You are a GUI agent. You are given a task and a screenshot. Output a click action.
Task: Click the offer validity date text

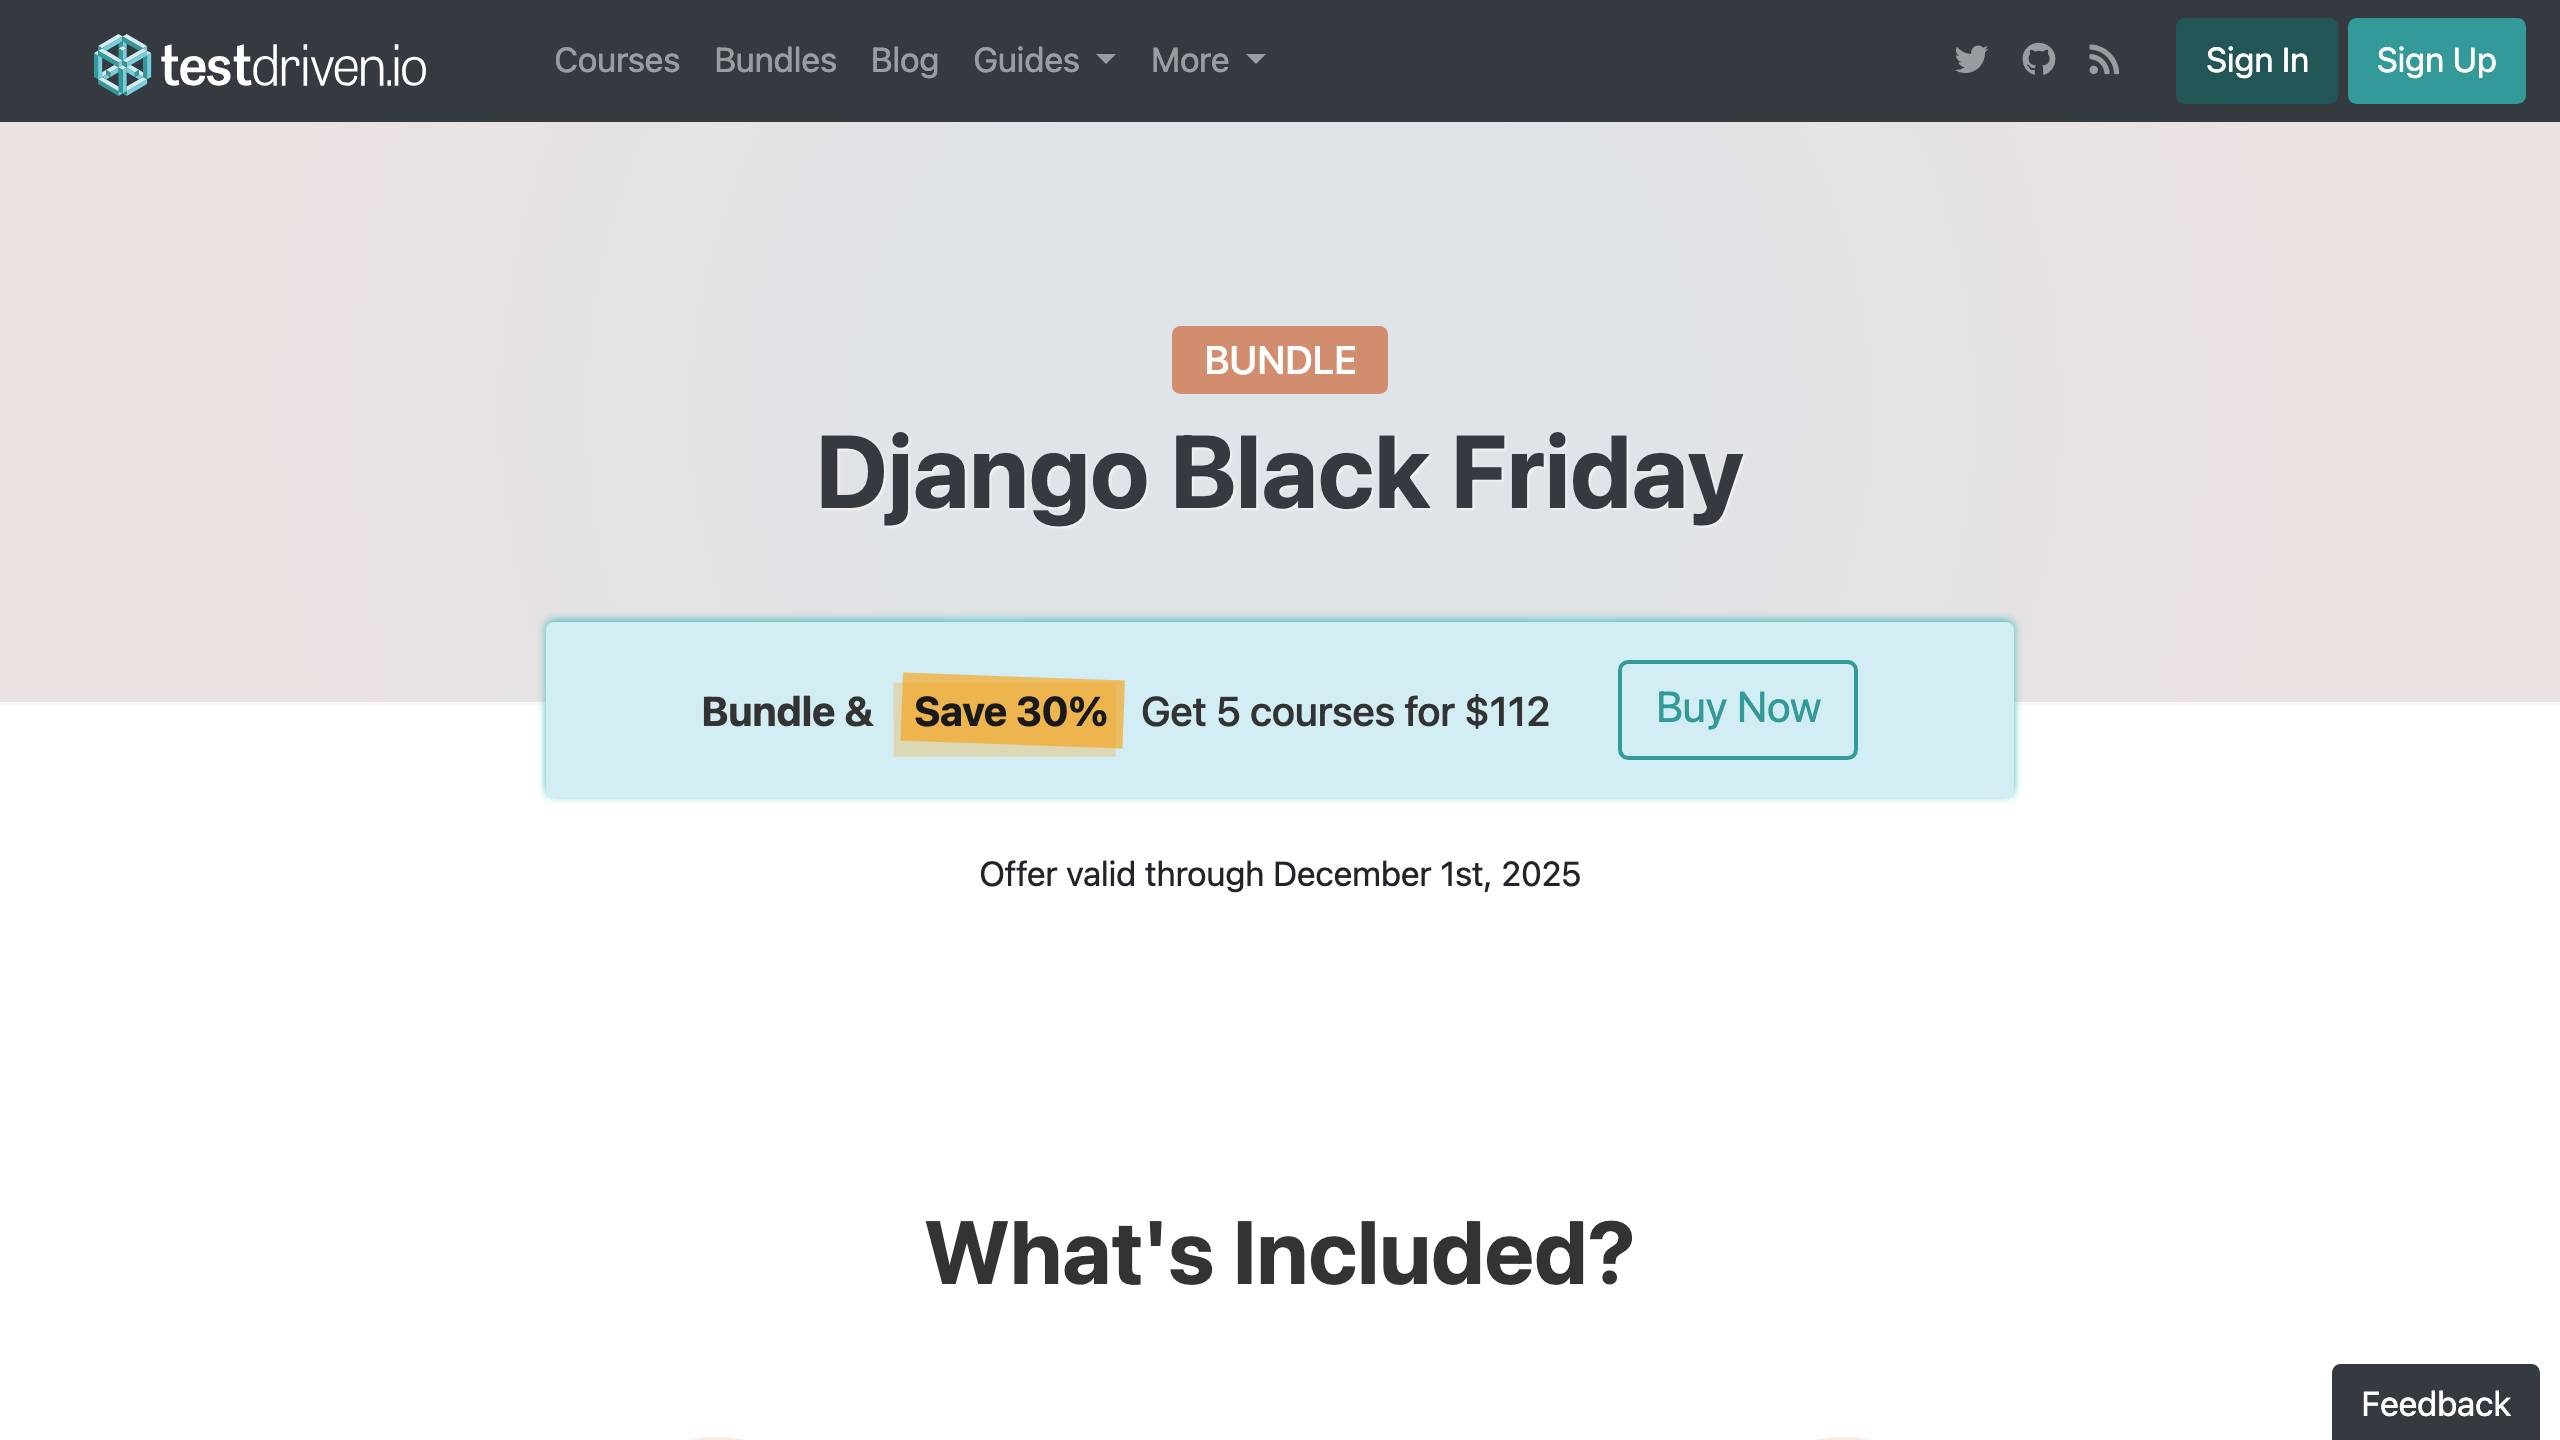(1279, 873)
